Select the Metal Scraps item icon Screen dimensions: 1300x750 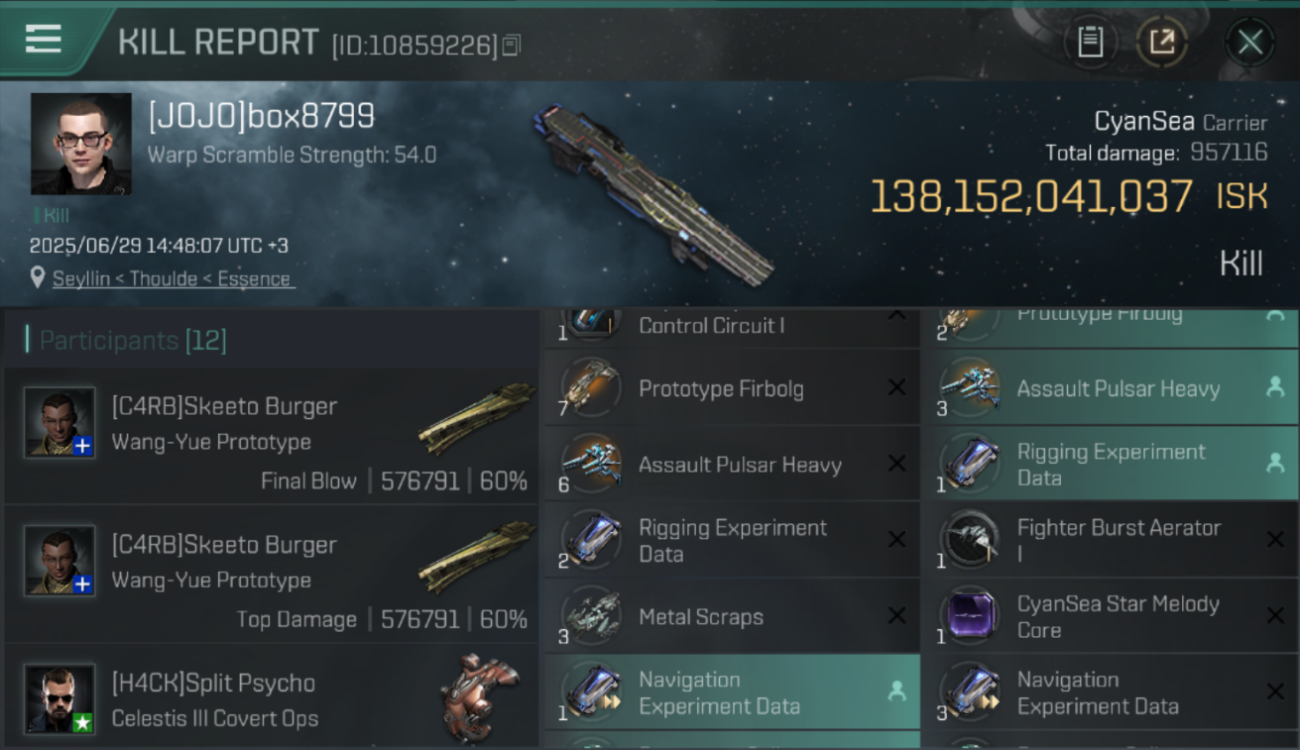pyautogui.click(x=591, y=616)
